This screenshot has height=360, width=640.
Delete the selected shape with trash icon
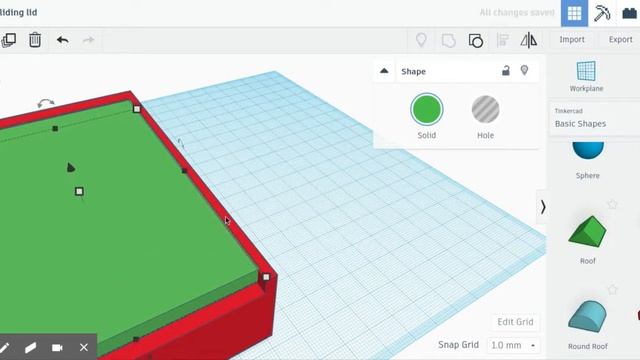click(35, 40)
